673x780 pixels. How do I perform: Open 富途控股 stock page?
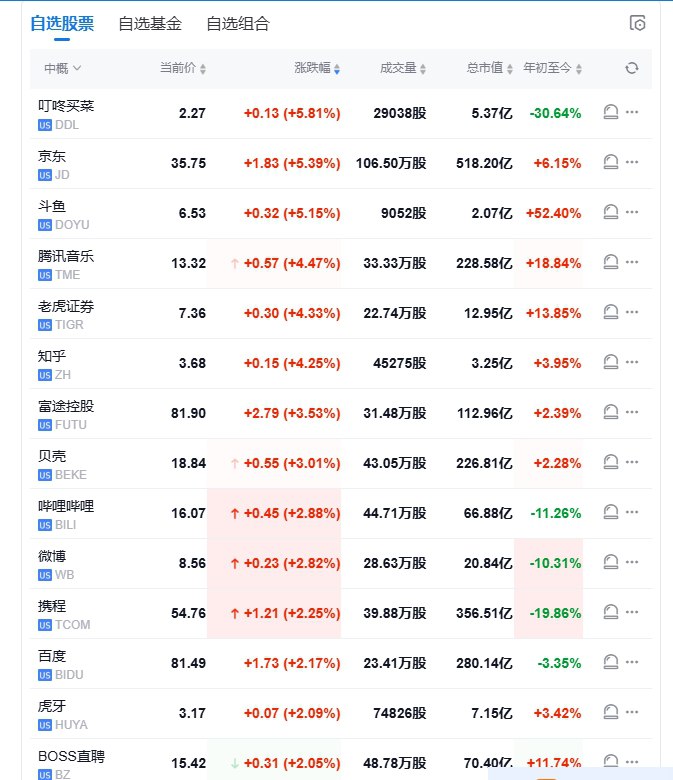coord(66,406)
